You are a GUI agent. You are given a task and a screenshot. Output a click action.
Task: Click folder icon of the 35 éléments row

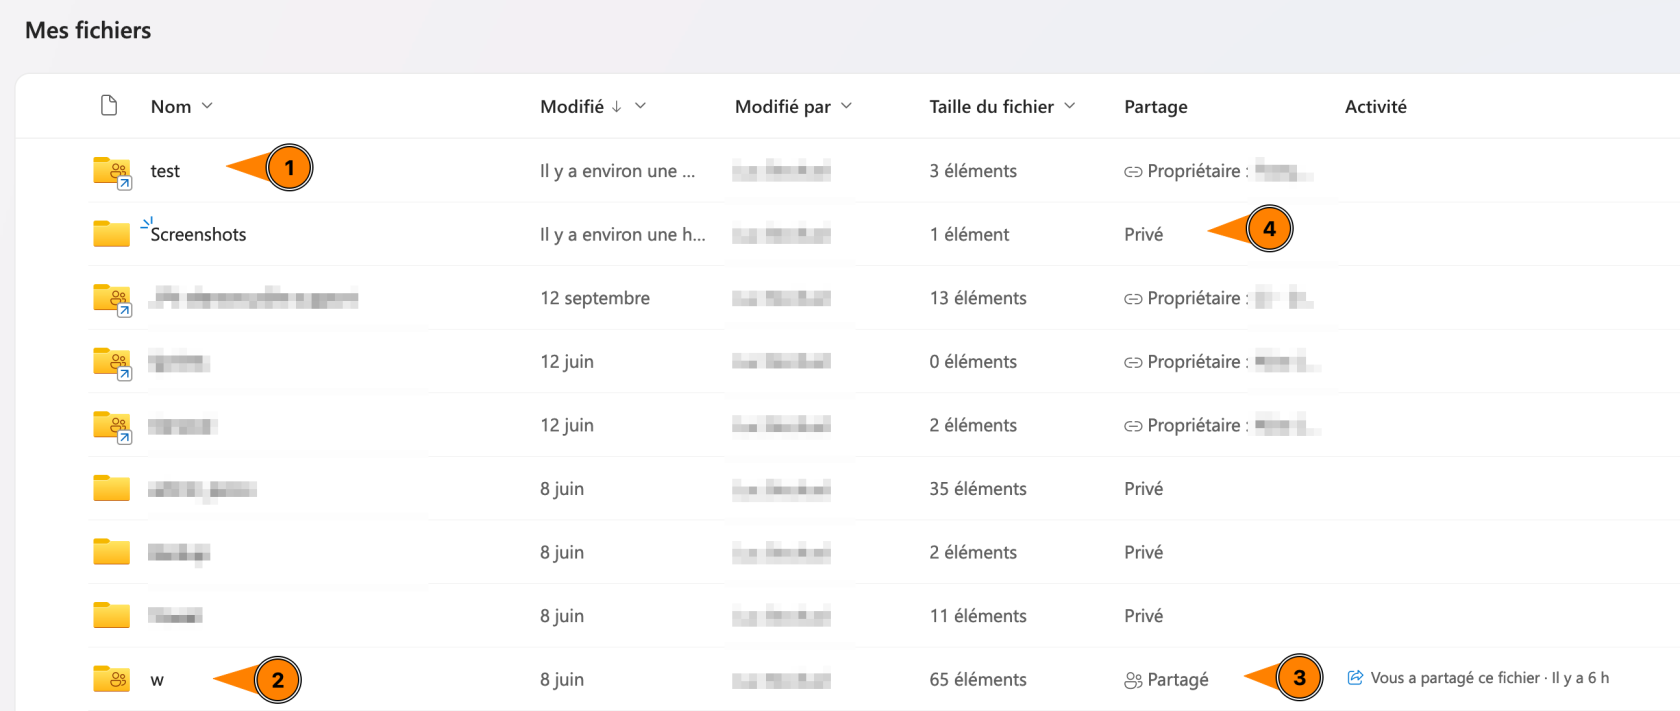click(x=111, y=488)
